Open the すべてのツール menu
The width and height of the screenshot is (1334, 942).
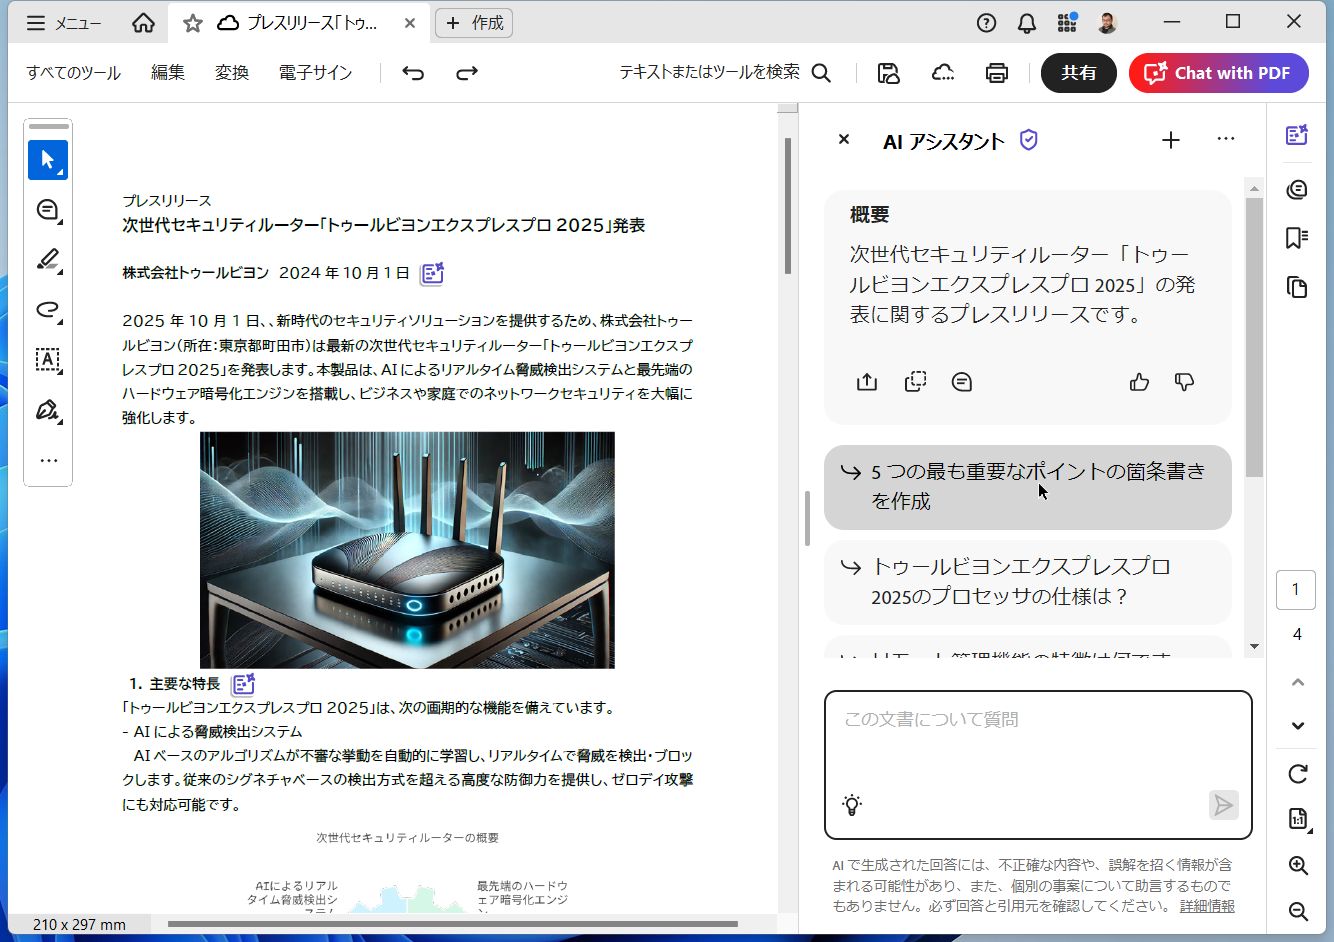coord(73,73)
